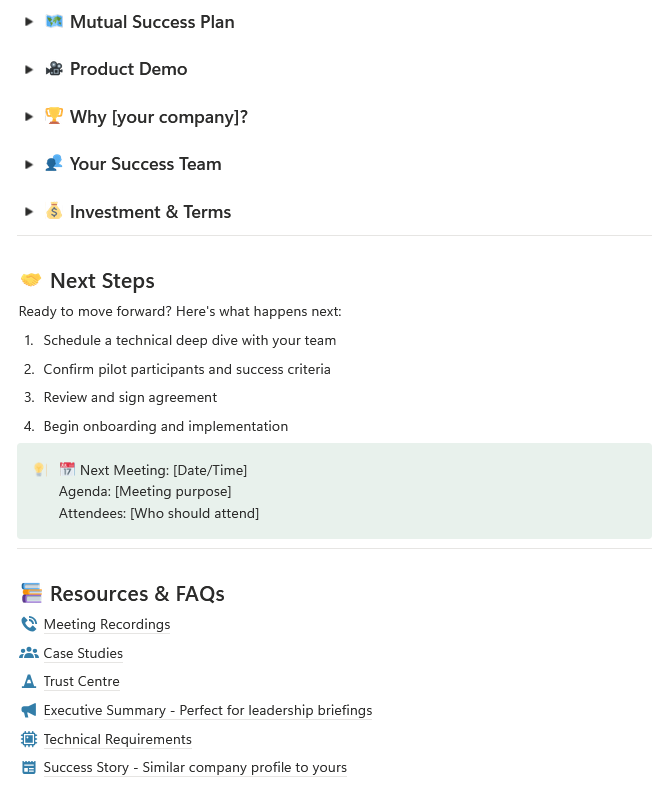667x790 pixels.
Task: Click the people icon next to Case Studies
Action: click(x=29, y=653)
